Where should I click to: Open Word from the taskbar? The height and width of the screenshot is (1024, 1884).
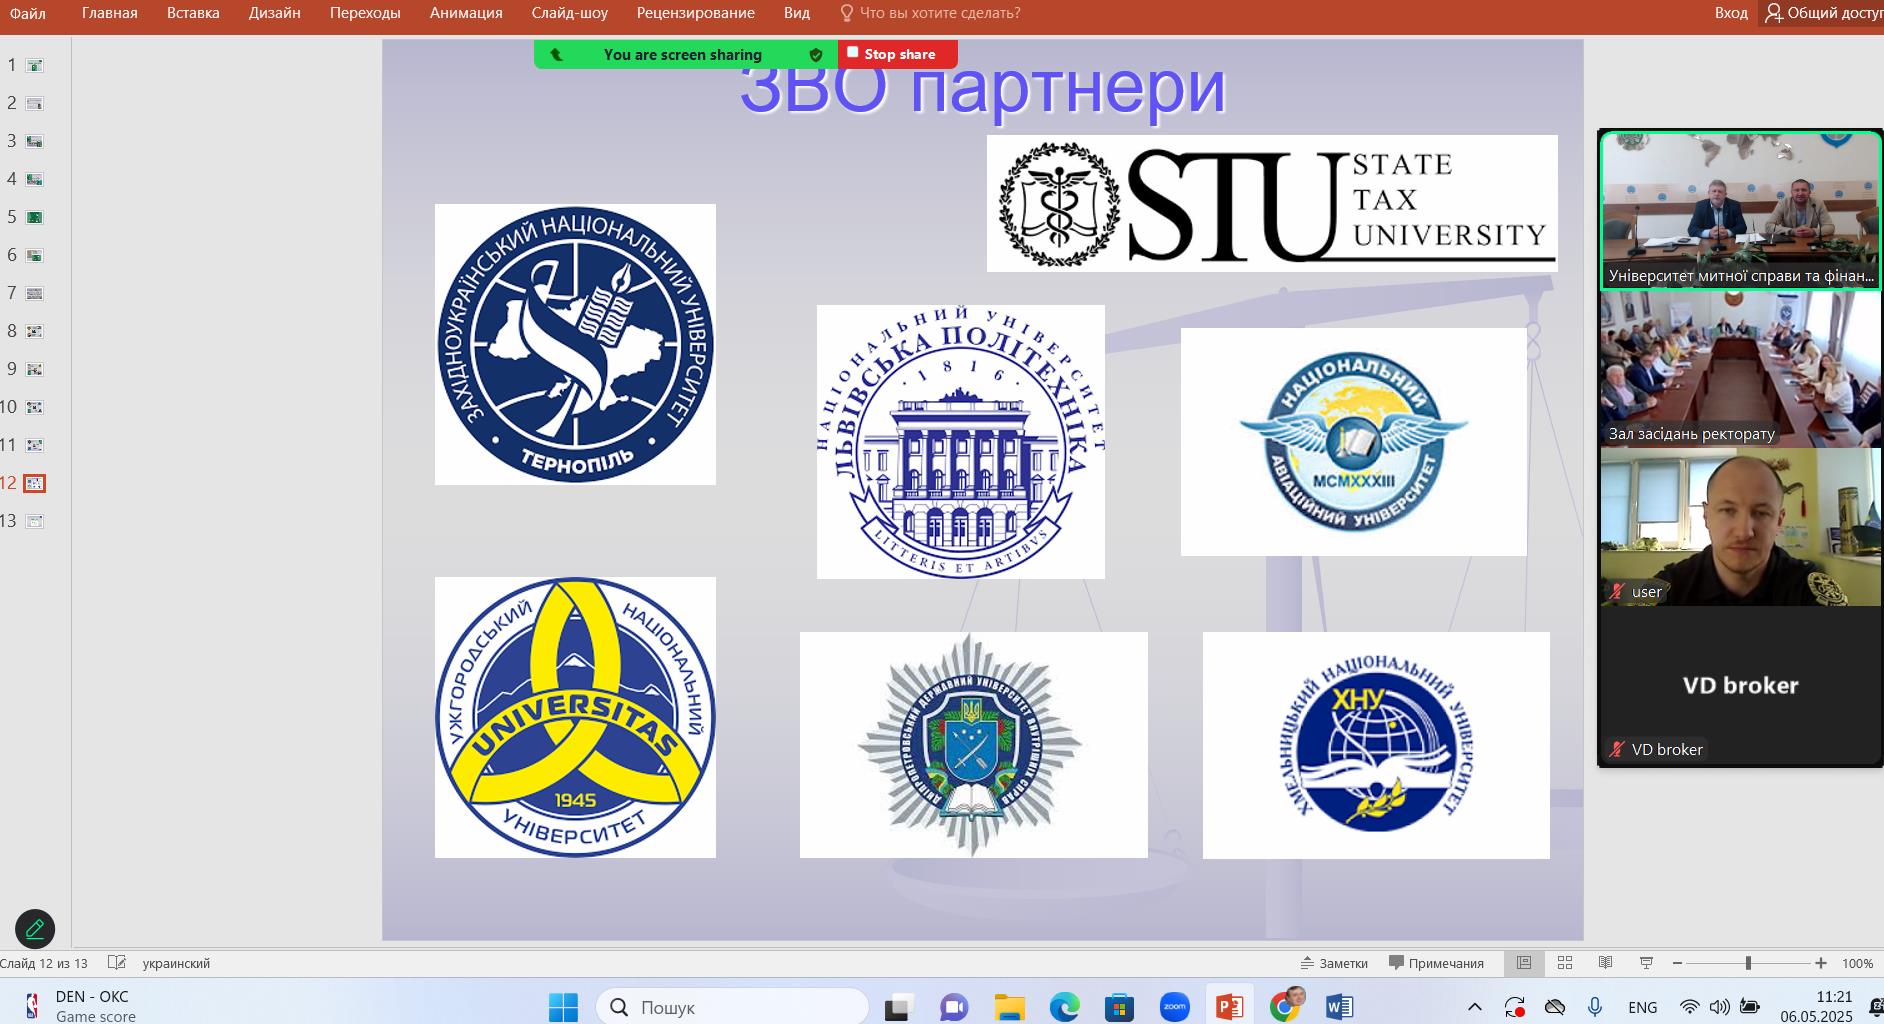click(1339, 1007)
